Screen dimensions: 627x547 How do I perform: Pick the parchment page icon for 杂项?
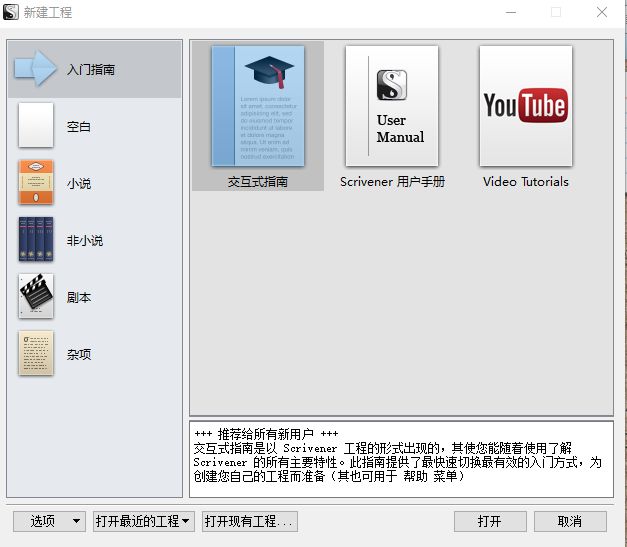click(36, 353)
